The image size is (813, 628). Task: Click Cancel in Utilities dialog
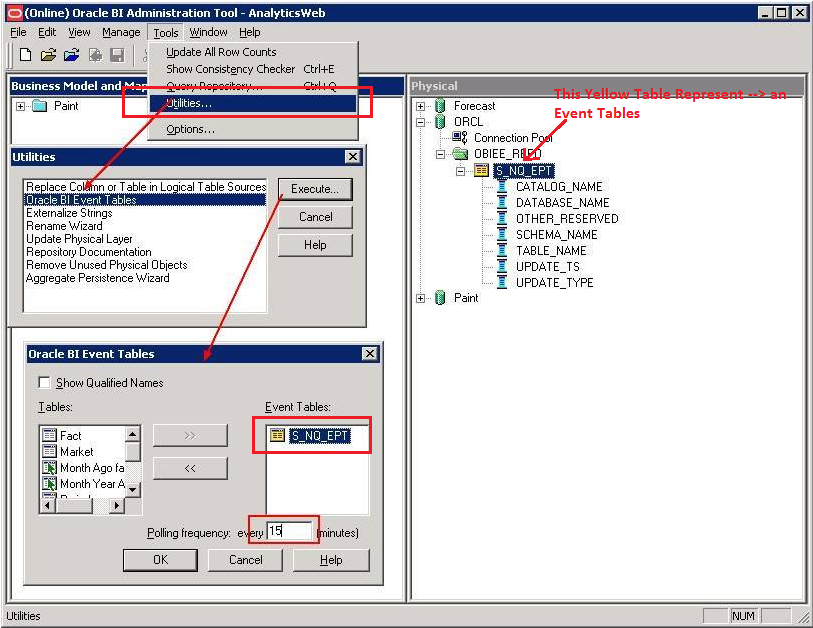(315, 217)
